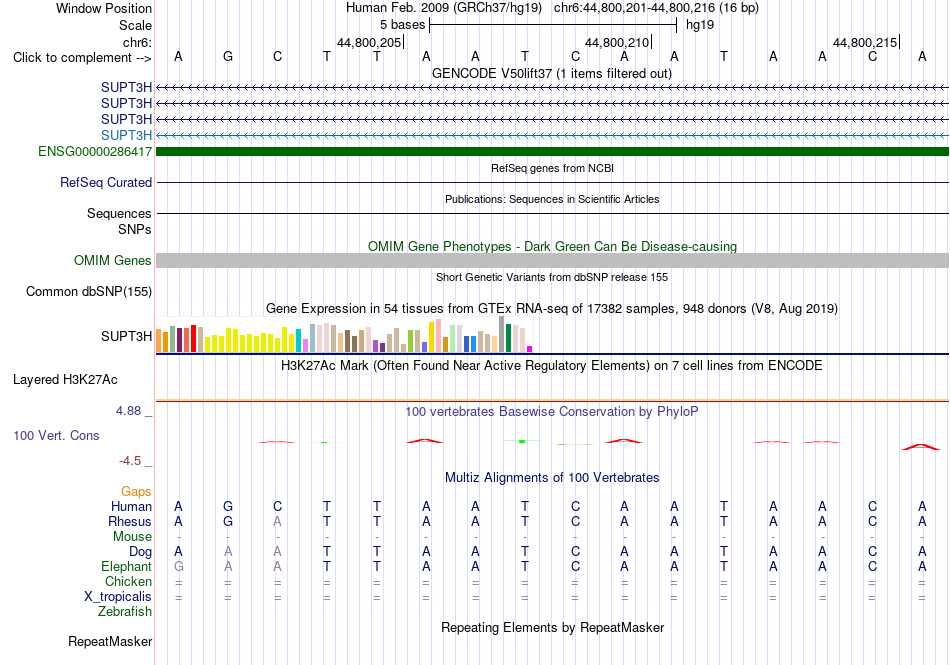This screenshot has width=950, height=665.
Task: Click the magenta bar ending the GTEx chart
Action: point(530,349)
